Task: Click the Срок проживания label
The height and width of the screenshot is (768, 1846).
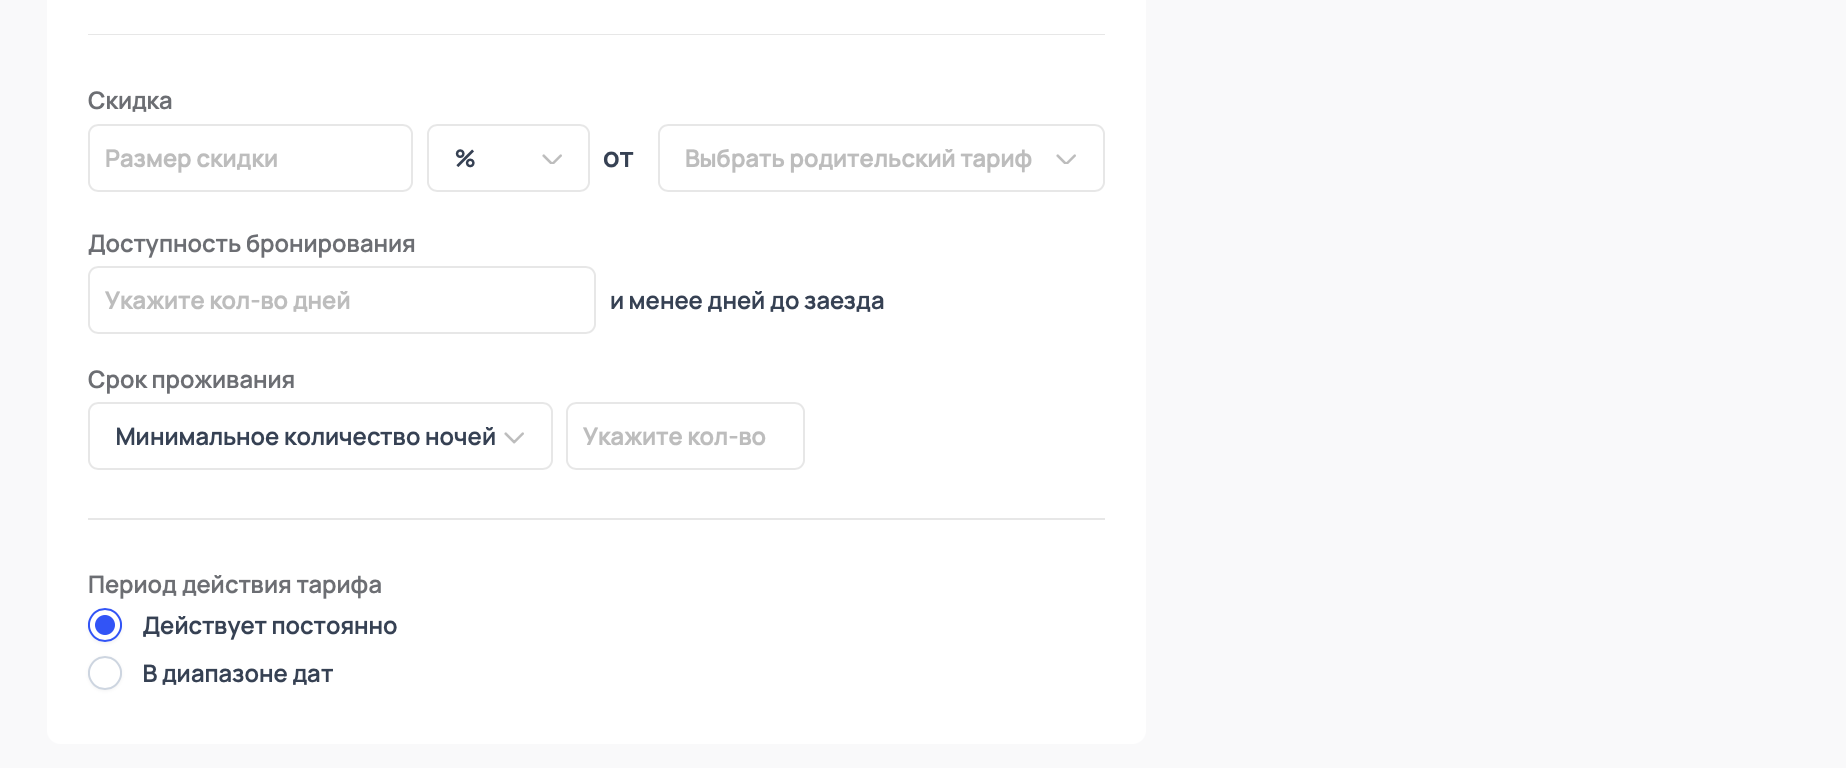Action: [x=191, y=380]
